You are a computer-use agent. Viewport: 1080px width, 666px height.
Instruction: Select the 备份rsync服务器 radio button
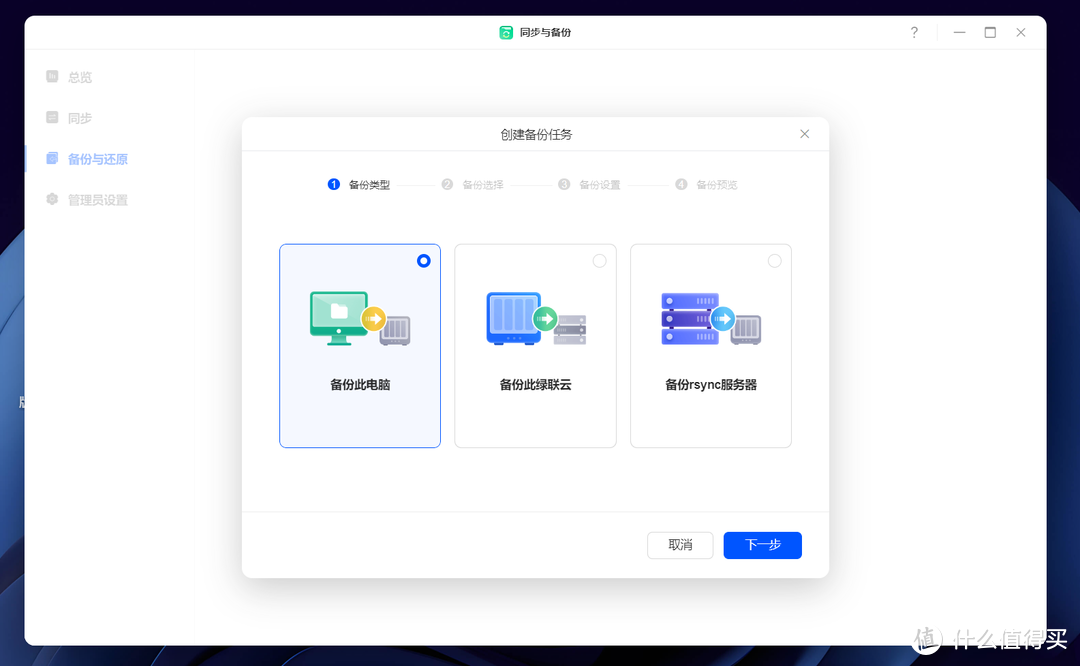tap(774, 260)
